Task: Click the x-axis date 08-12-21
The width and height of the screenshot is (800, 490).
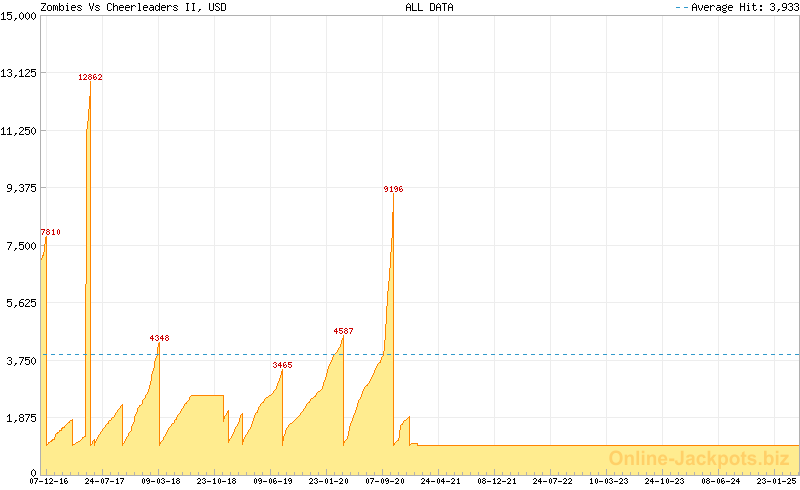Action: (x=496, y=481)
